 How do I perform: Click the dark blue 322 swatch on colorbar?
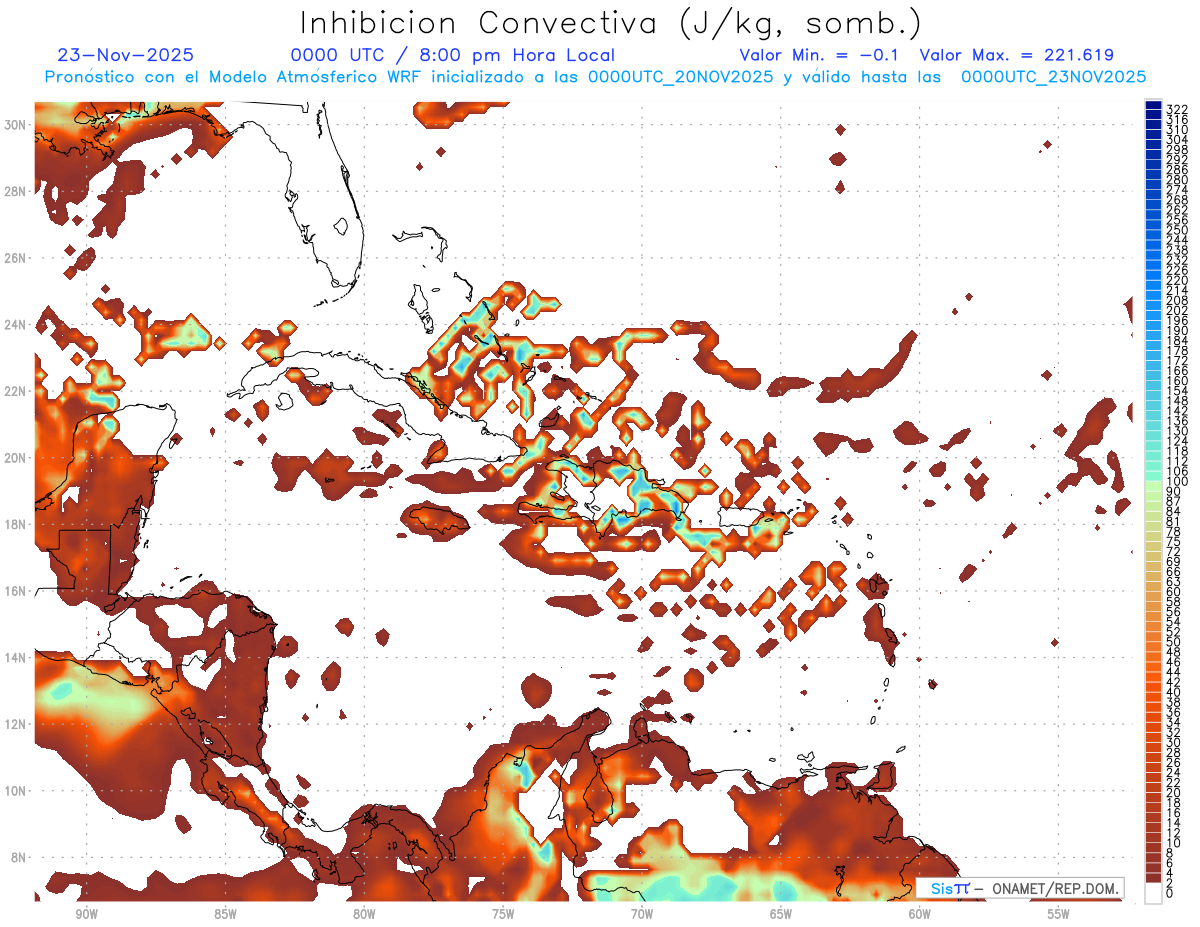(1153, 106)
